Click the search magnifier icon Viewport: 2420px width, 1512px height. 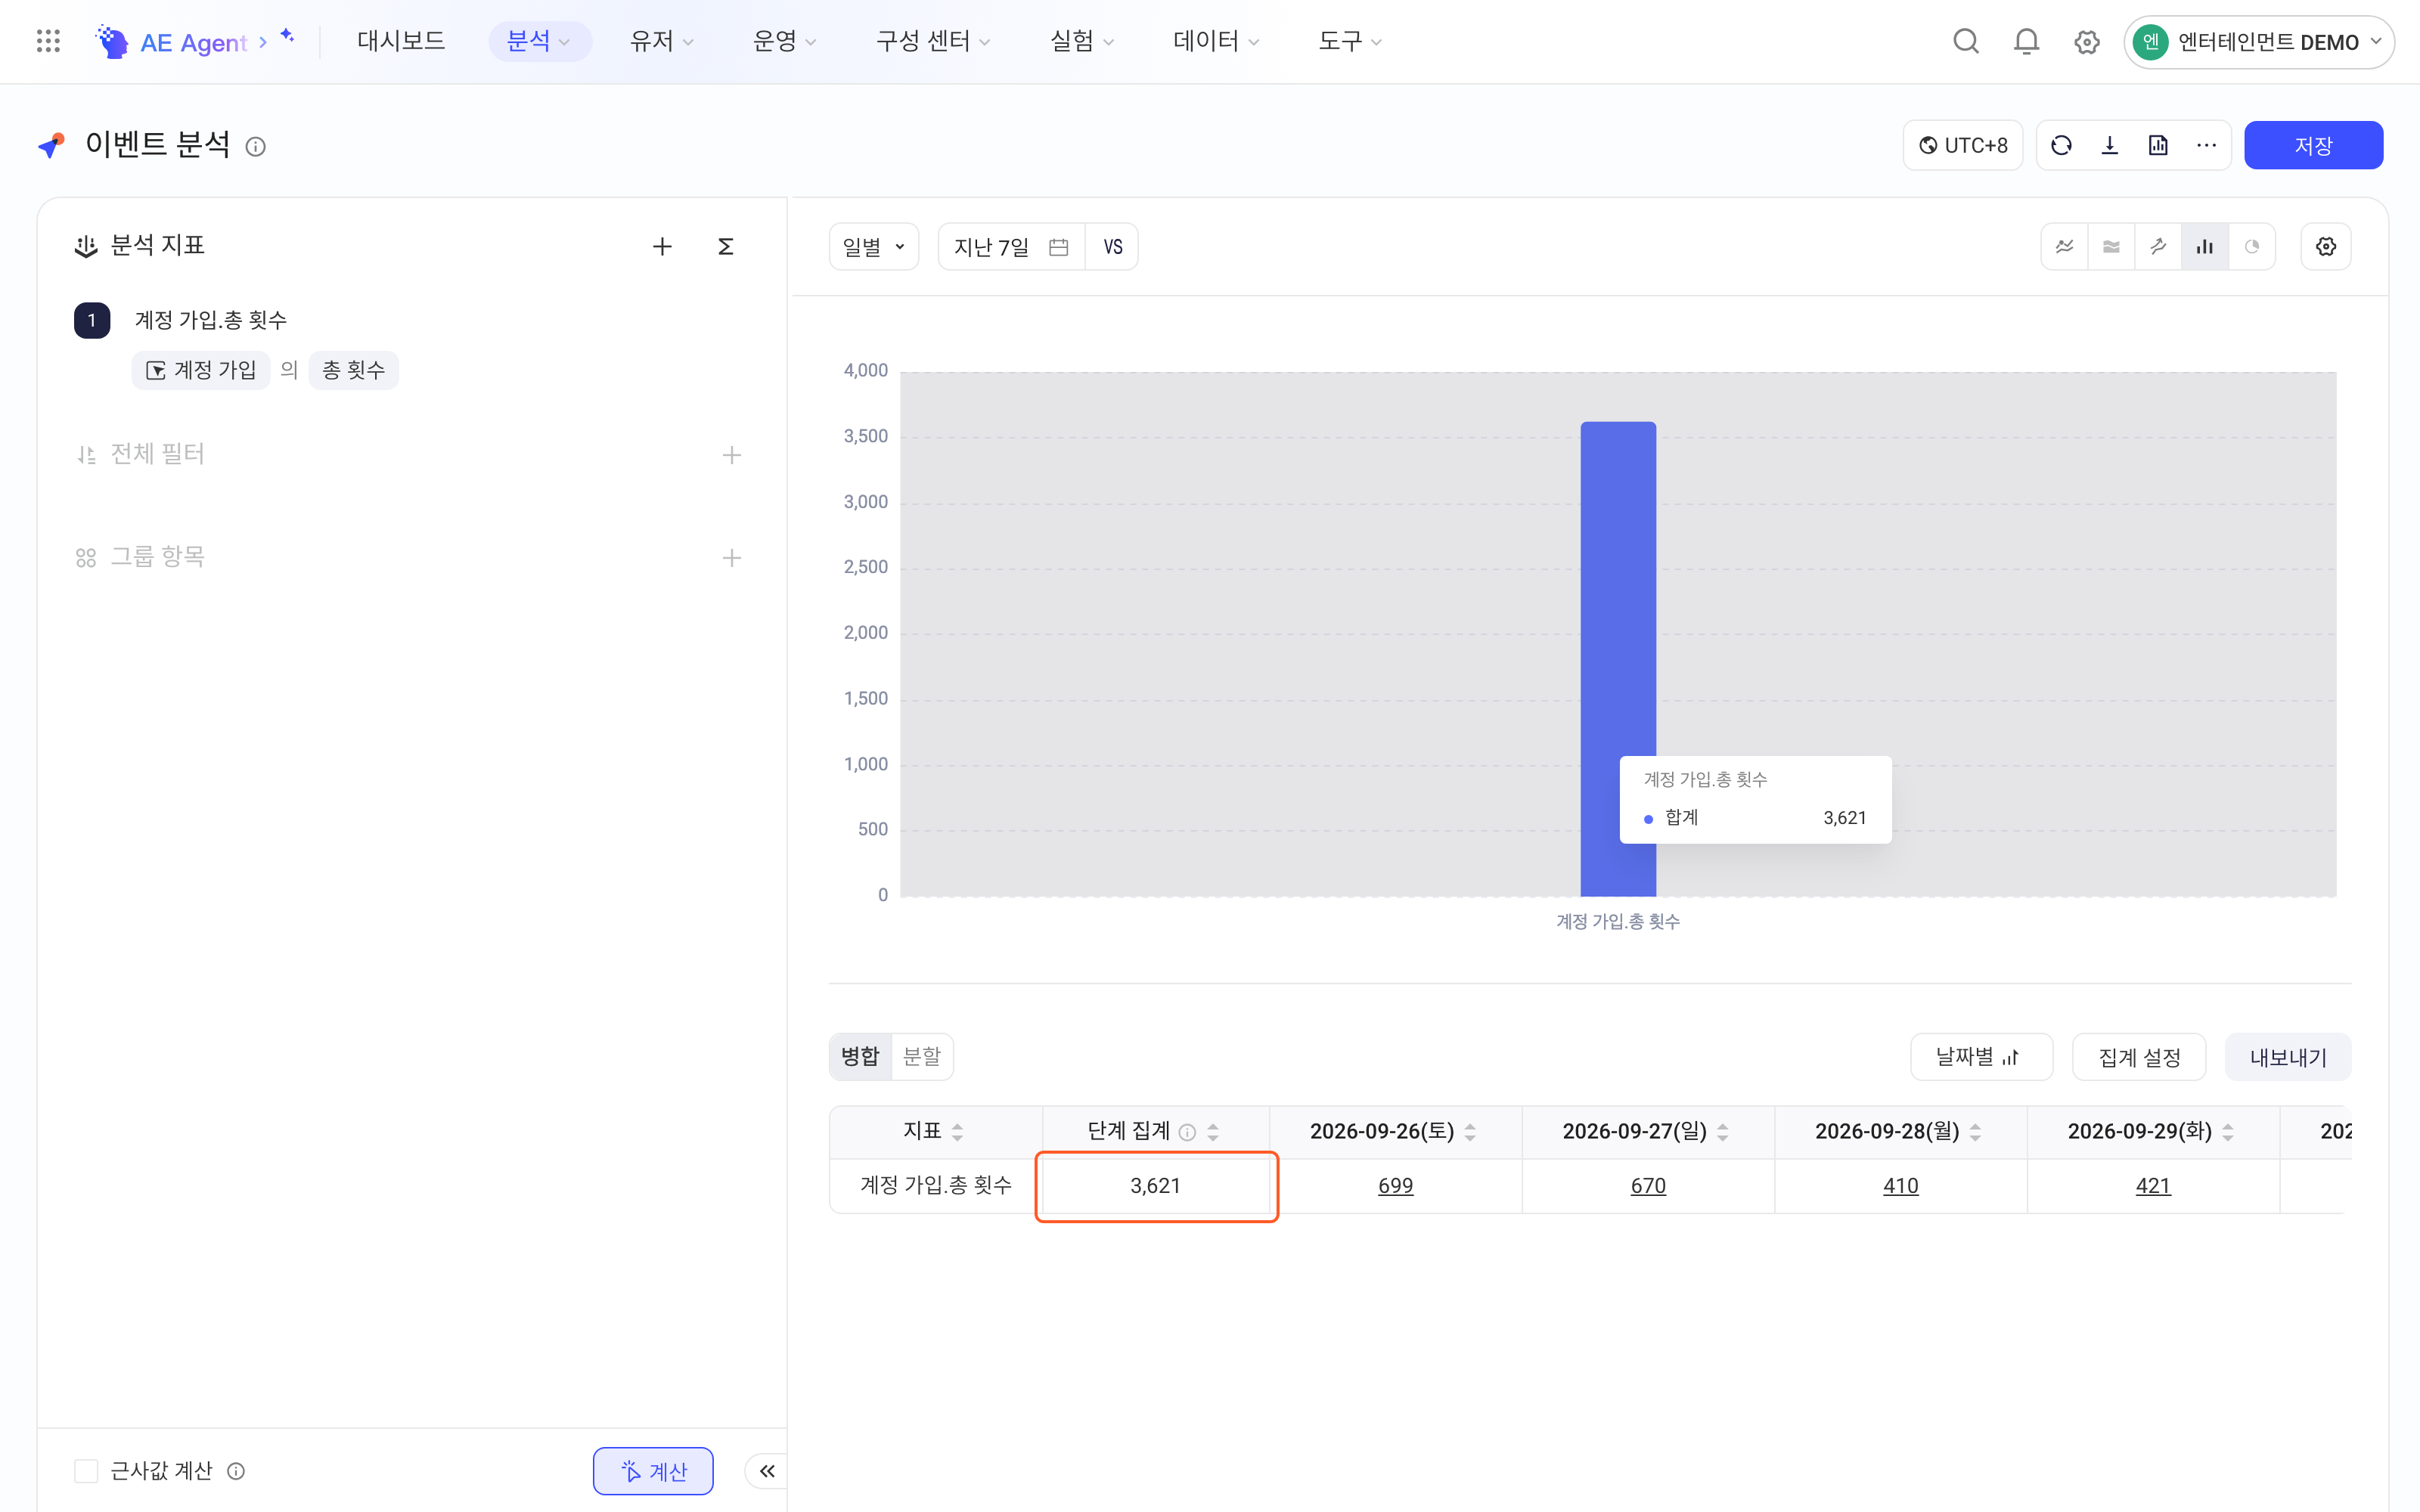pyautogui.click(x=1965, y=41)
